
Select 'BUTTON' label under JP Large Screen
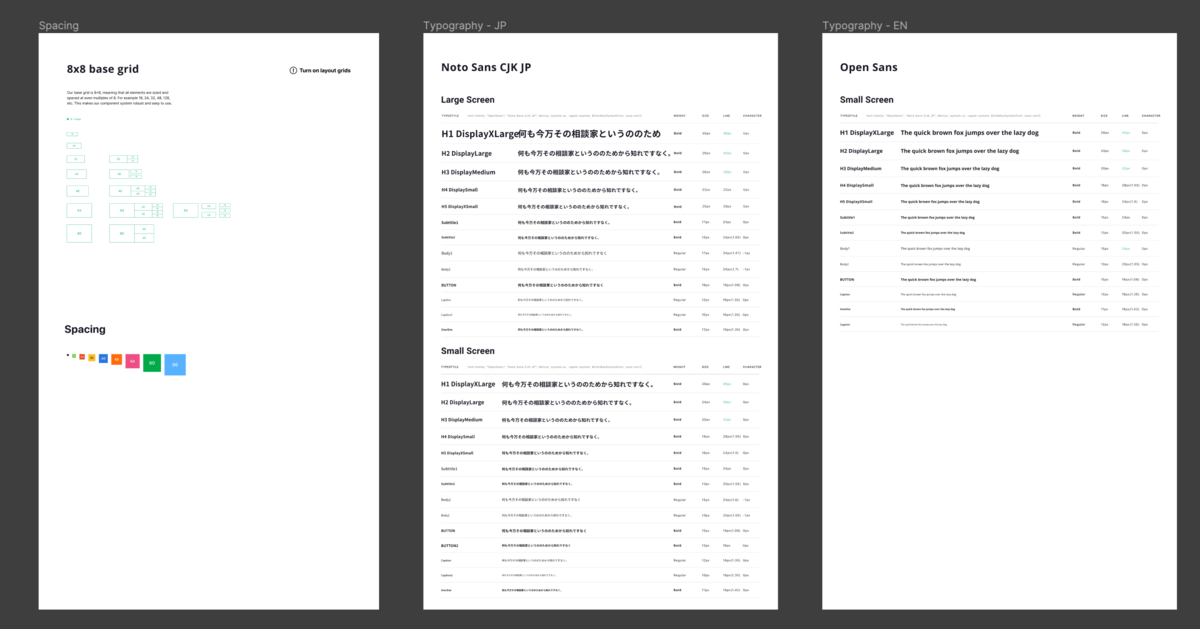tap(448, 285)
